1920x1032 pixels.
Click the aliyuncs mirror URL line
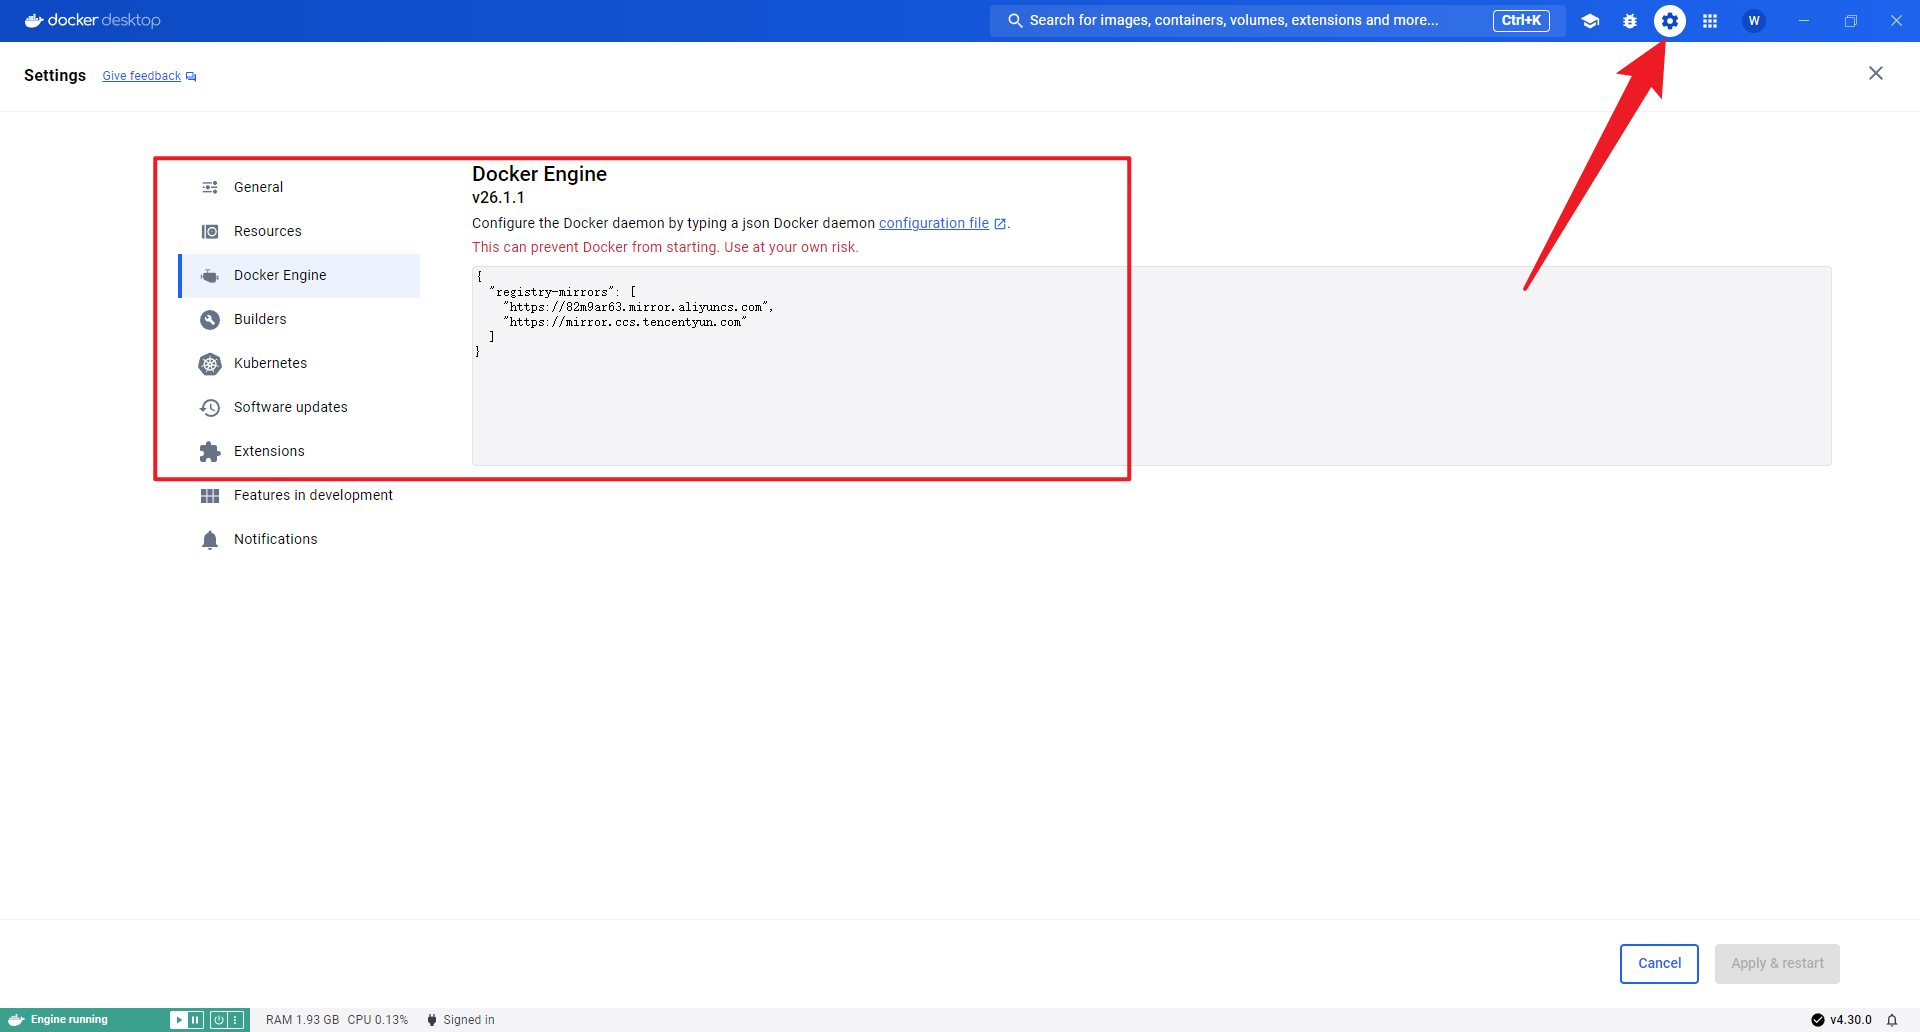coord(638,307)
